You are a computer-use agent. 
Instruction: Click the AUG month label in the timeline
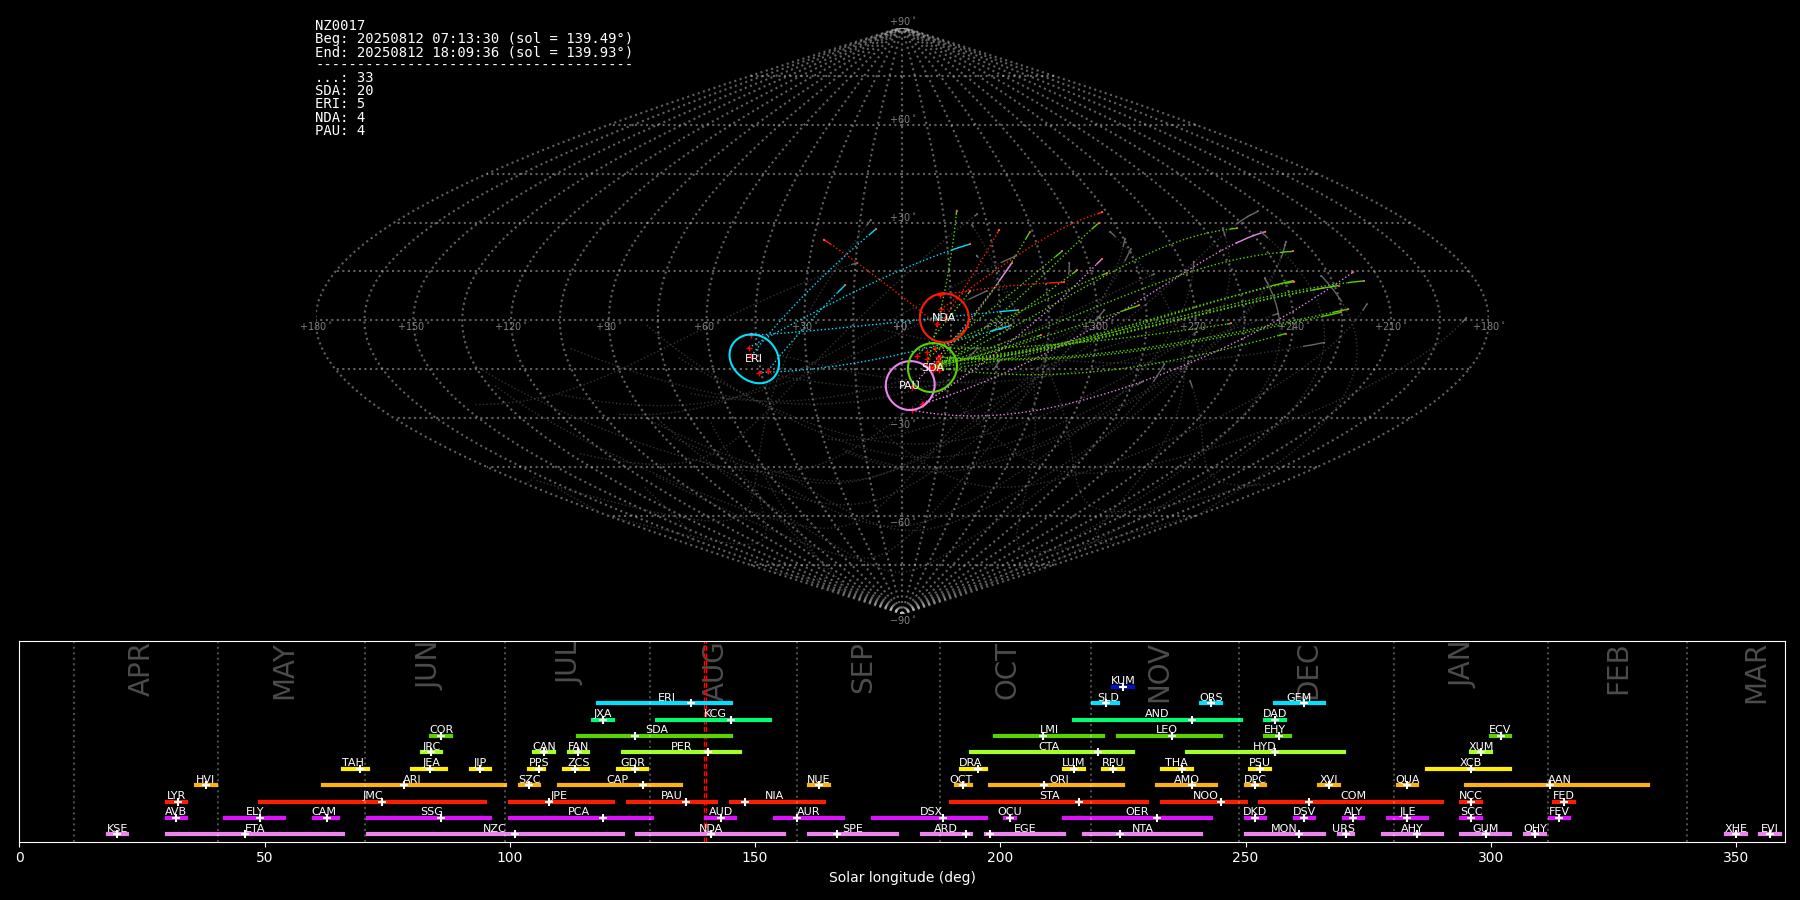(713, 669)
